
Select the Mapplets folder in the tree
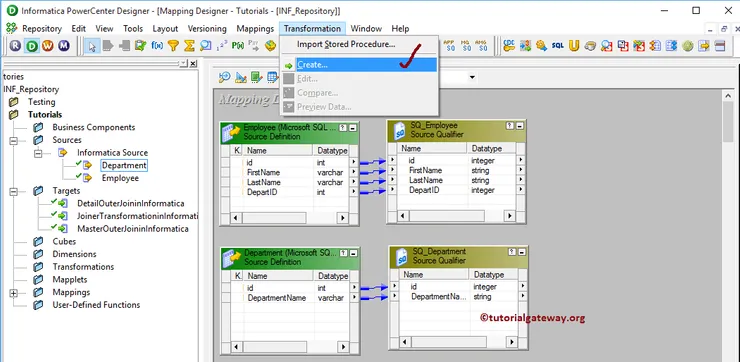(x=70, y=280)
